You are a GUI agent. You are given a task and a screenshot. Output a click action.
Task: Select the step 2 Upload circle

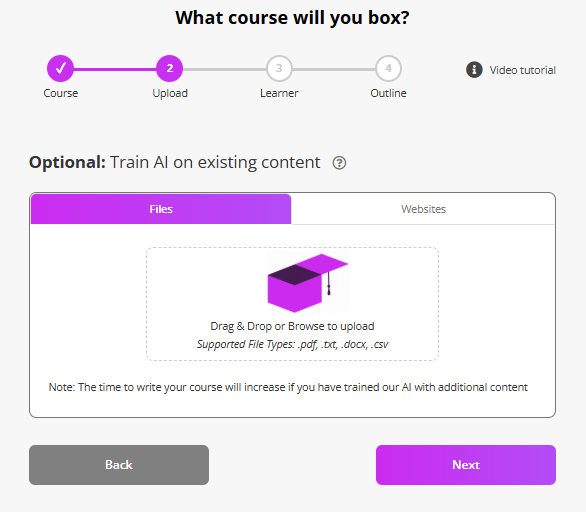(x=169, y=68)
